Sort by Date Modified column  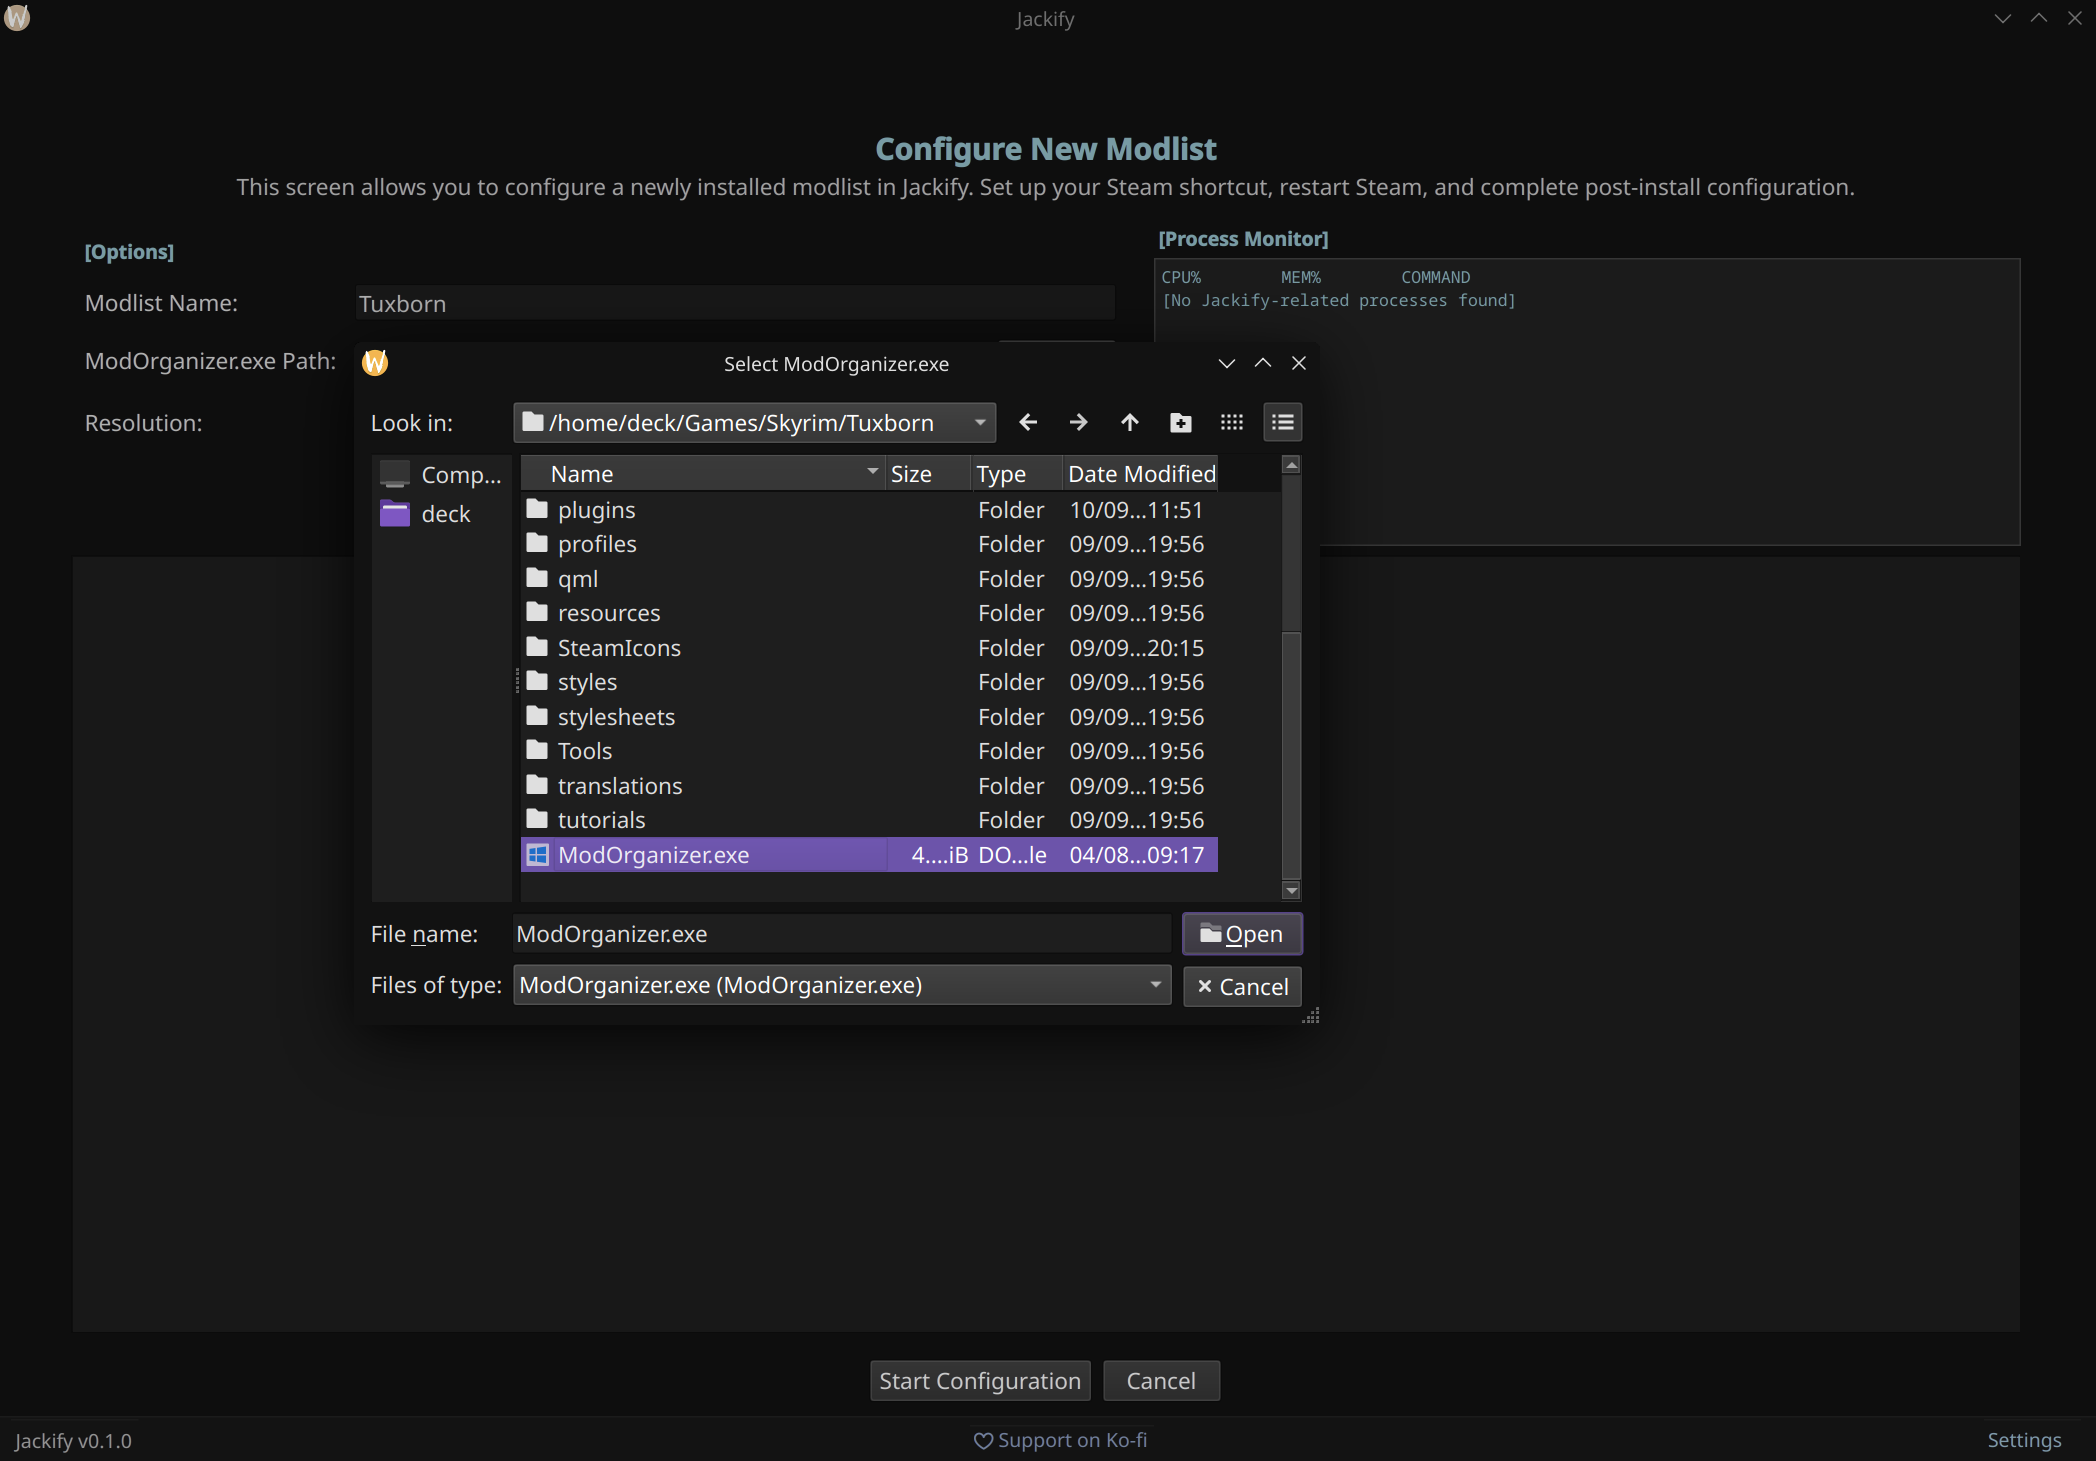coord(1140,474)
